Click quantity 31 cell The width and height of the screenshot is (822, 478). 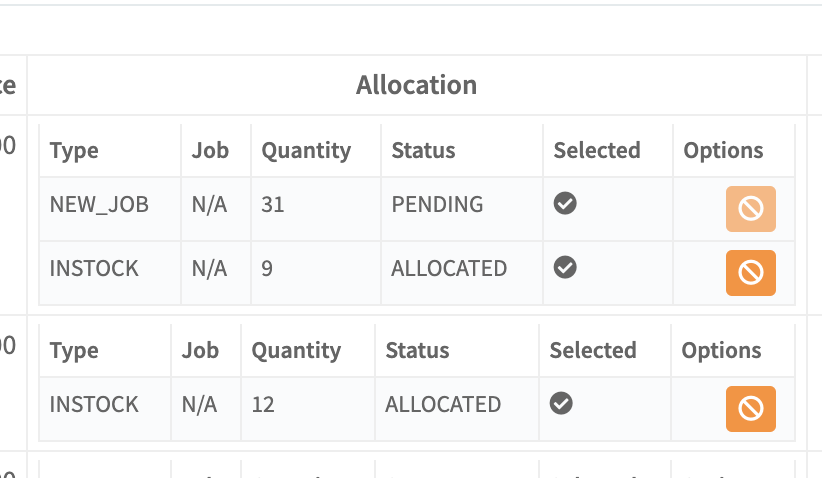point(273,205)
